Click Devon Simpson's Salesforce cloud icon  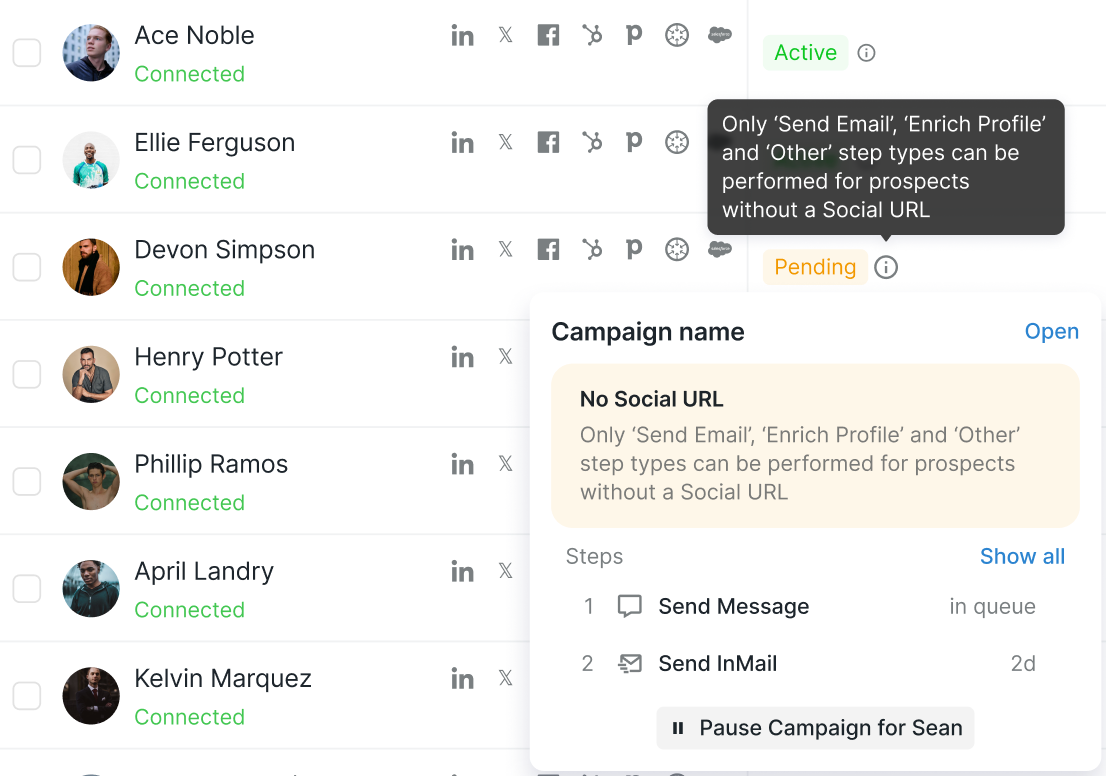coord(719,249)
